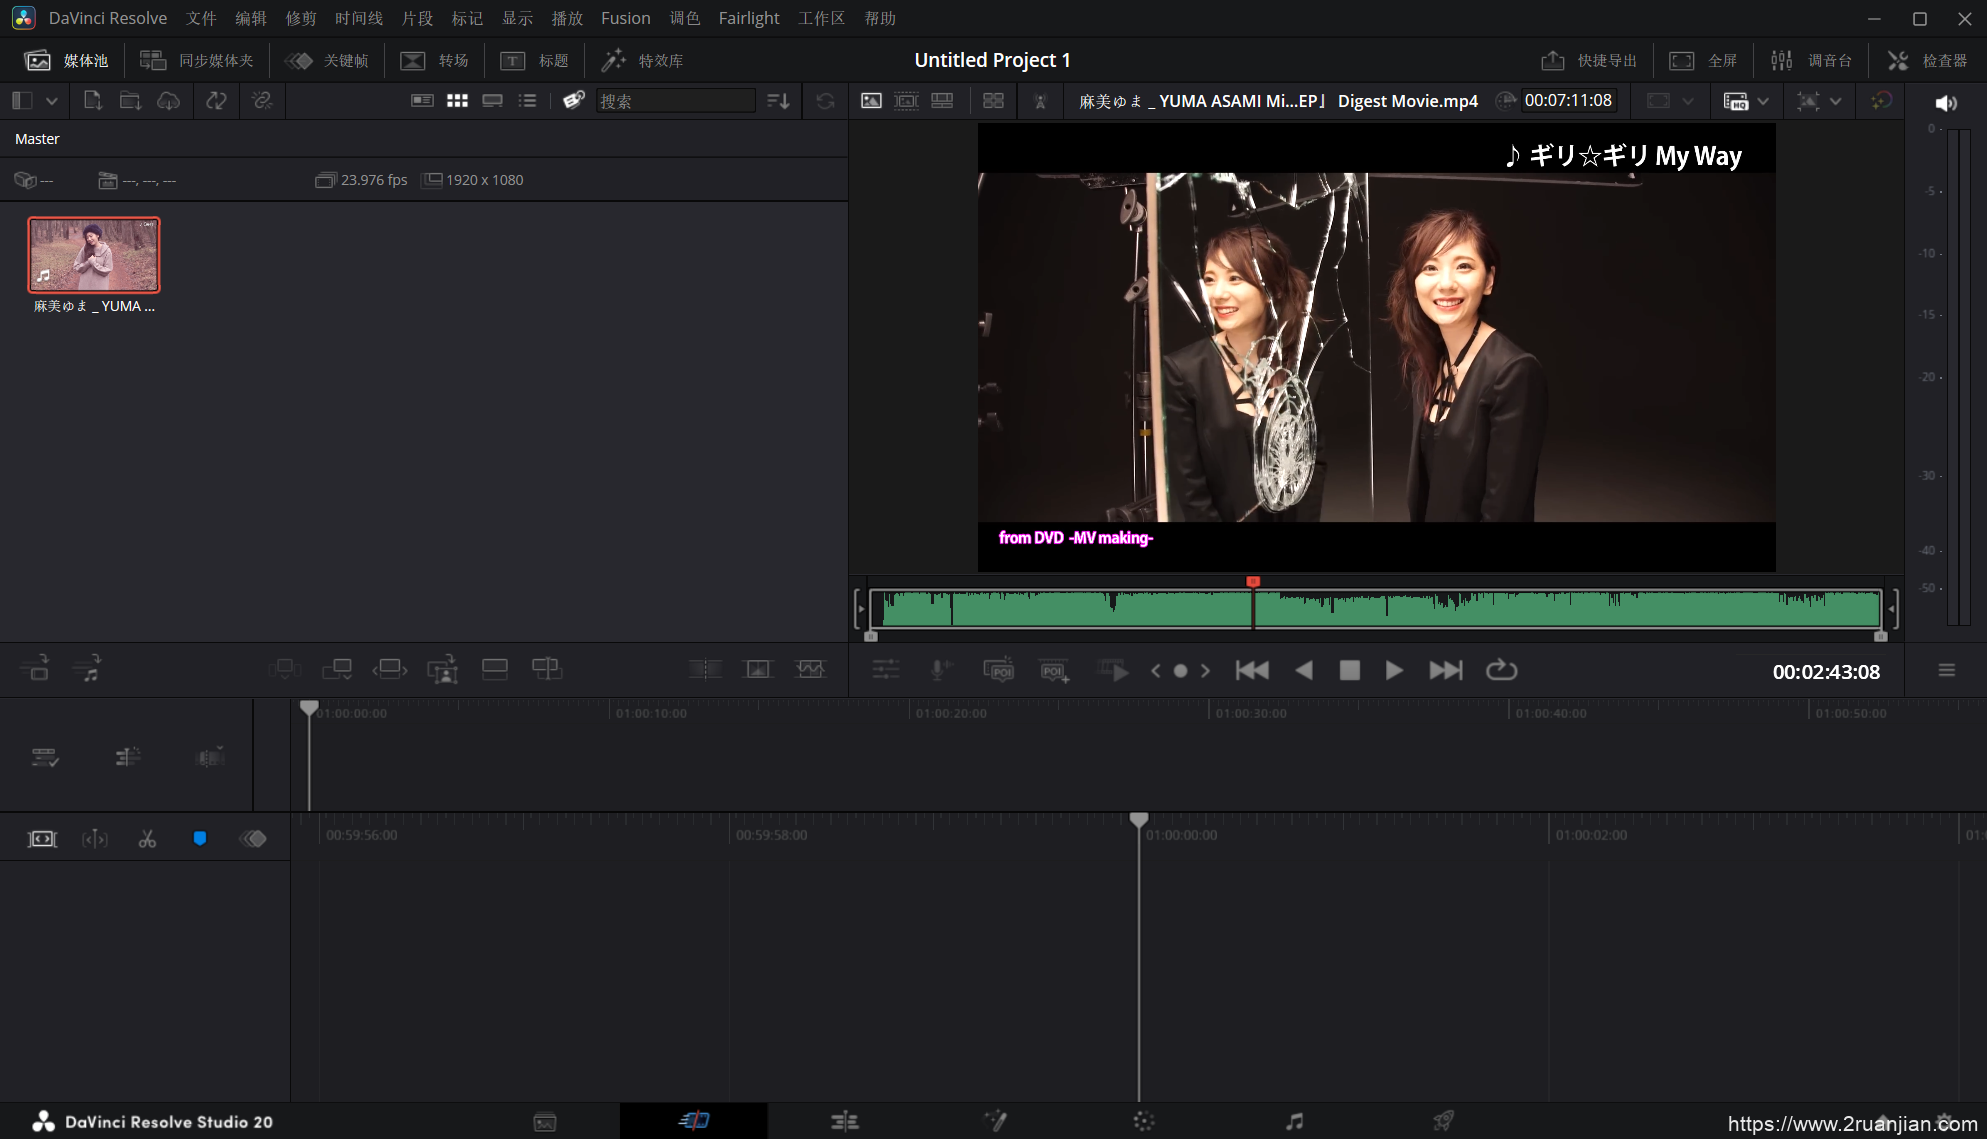Image resolution: width=1987 pixels, height=1139 pixels.
Task: Switch viewer to source tape mode
Action: coord(906,101)
